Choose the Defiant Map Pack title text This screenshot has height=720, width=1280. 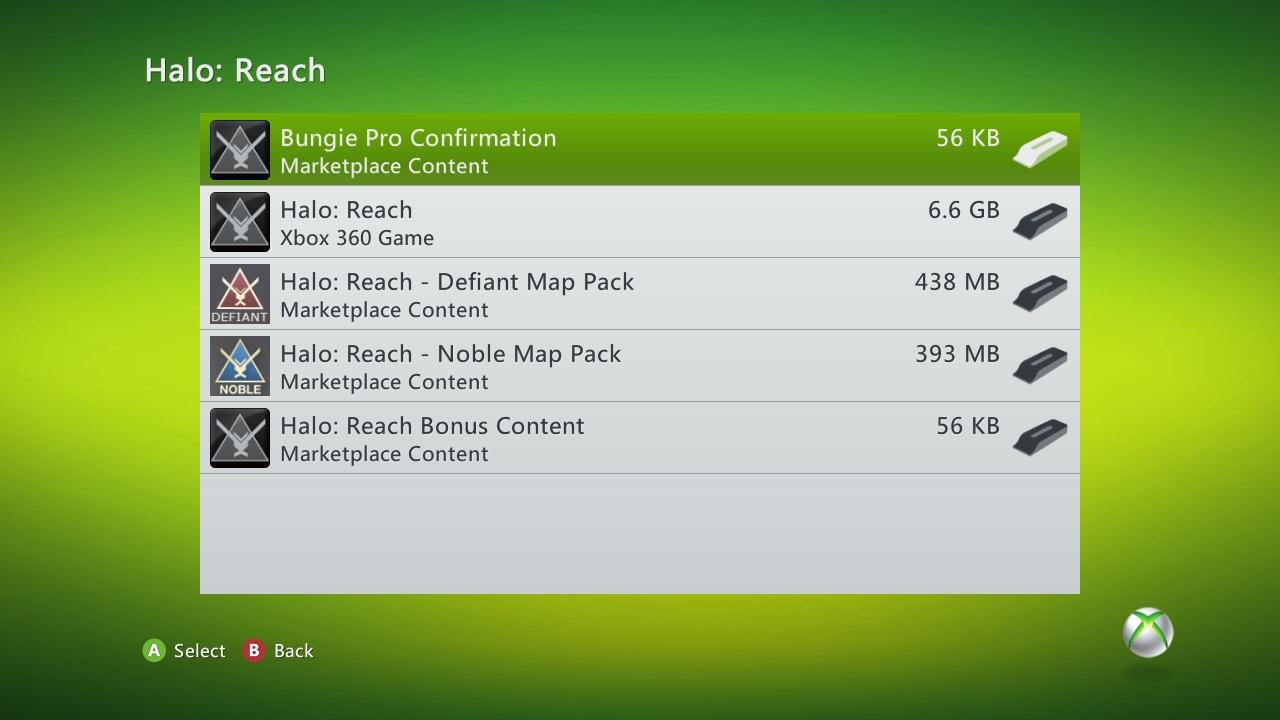(457, 283)
